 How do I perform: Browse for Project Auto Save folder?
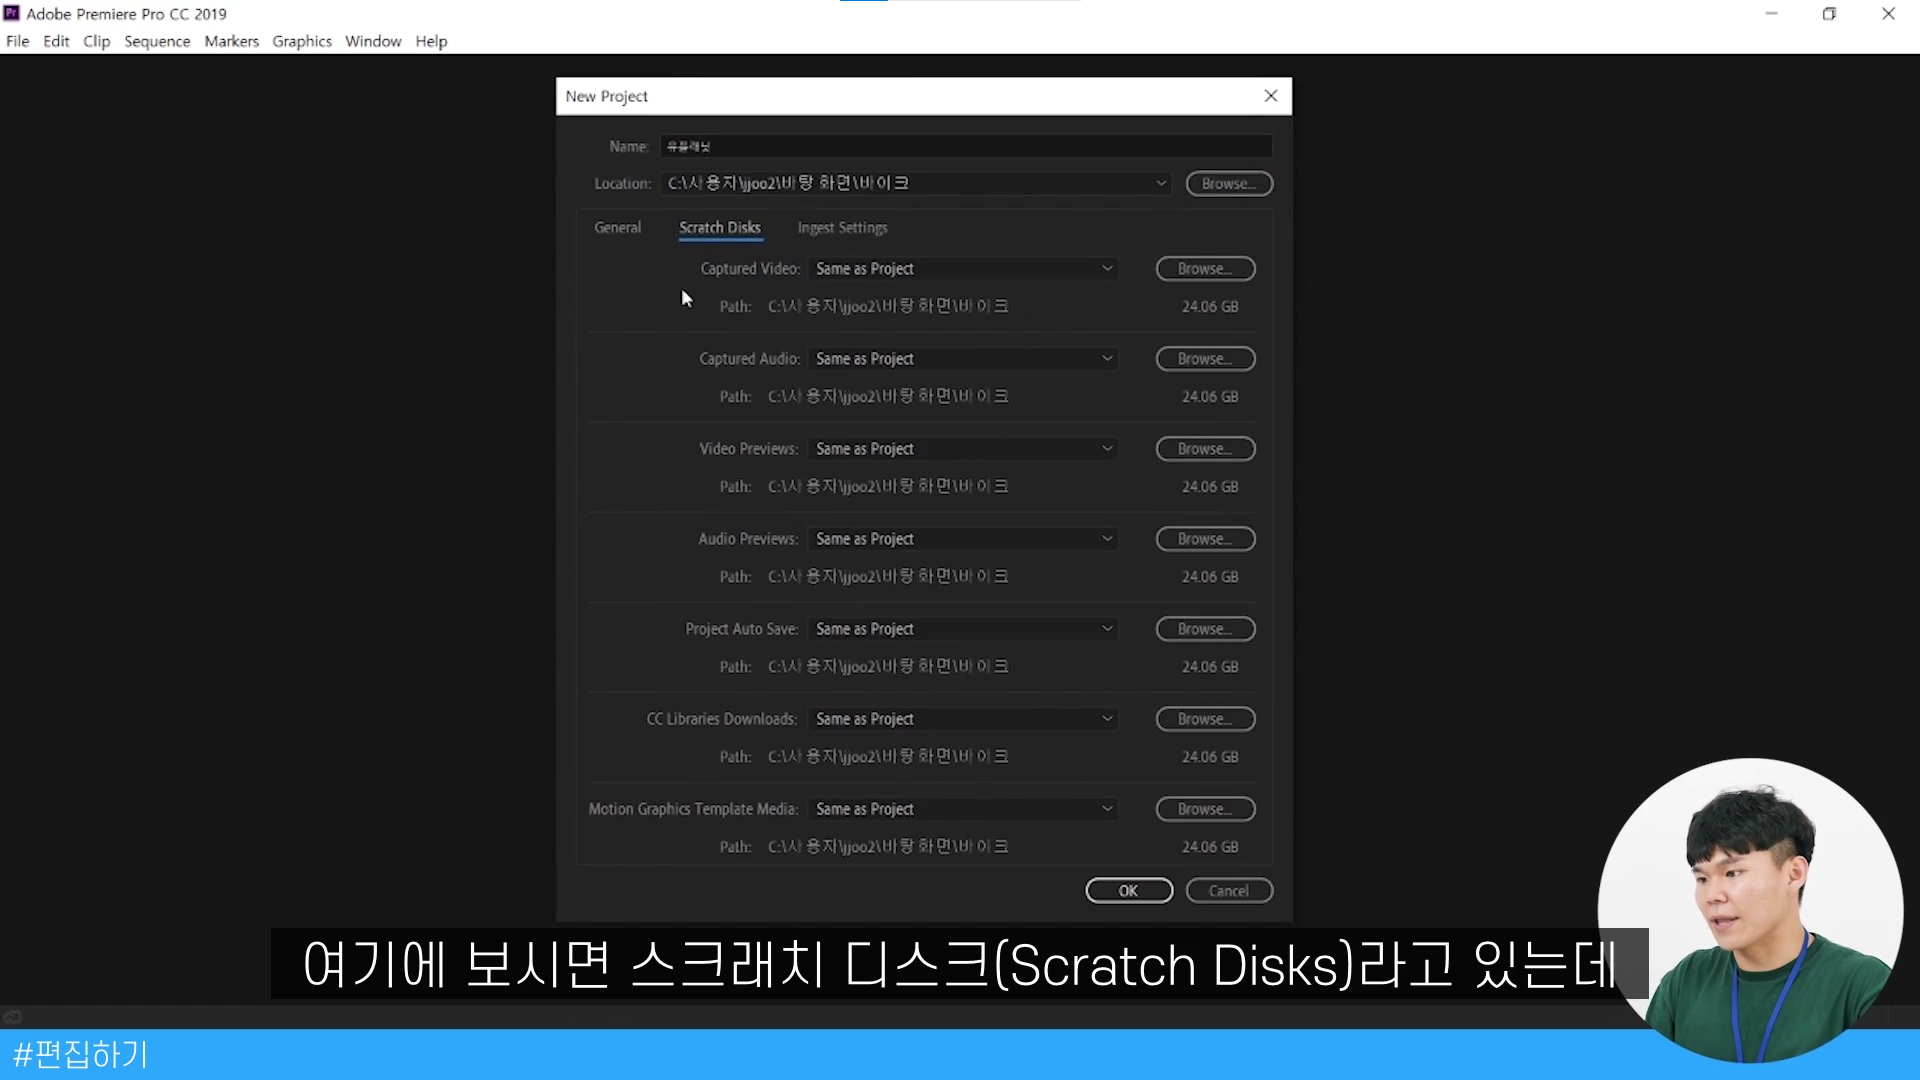tap(1205, 629)
